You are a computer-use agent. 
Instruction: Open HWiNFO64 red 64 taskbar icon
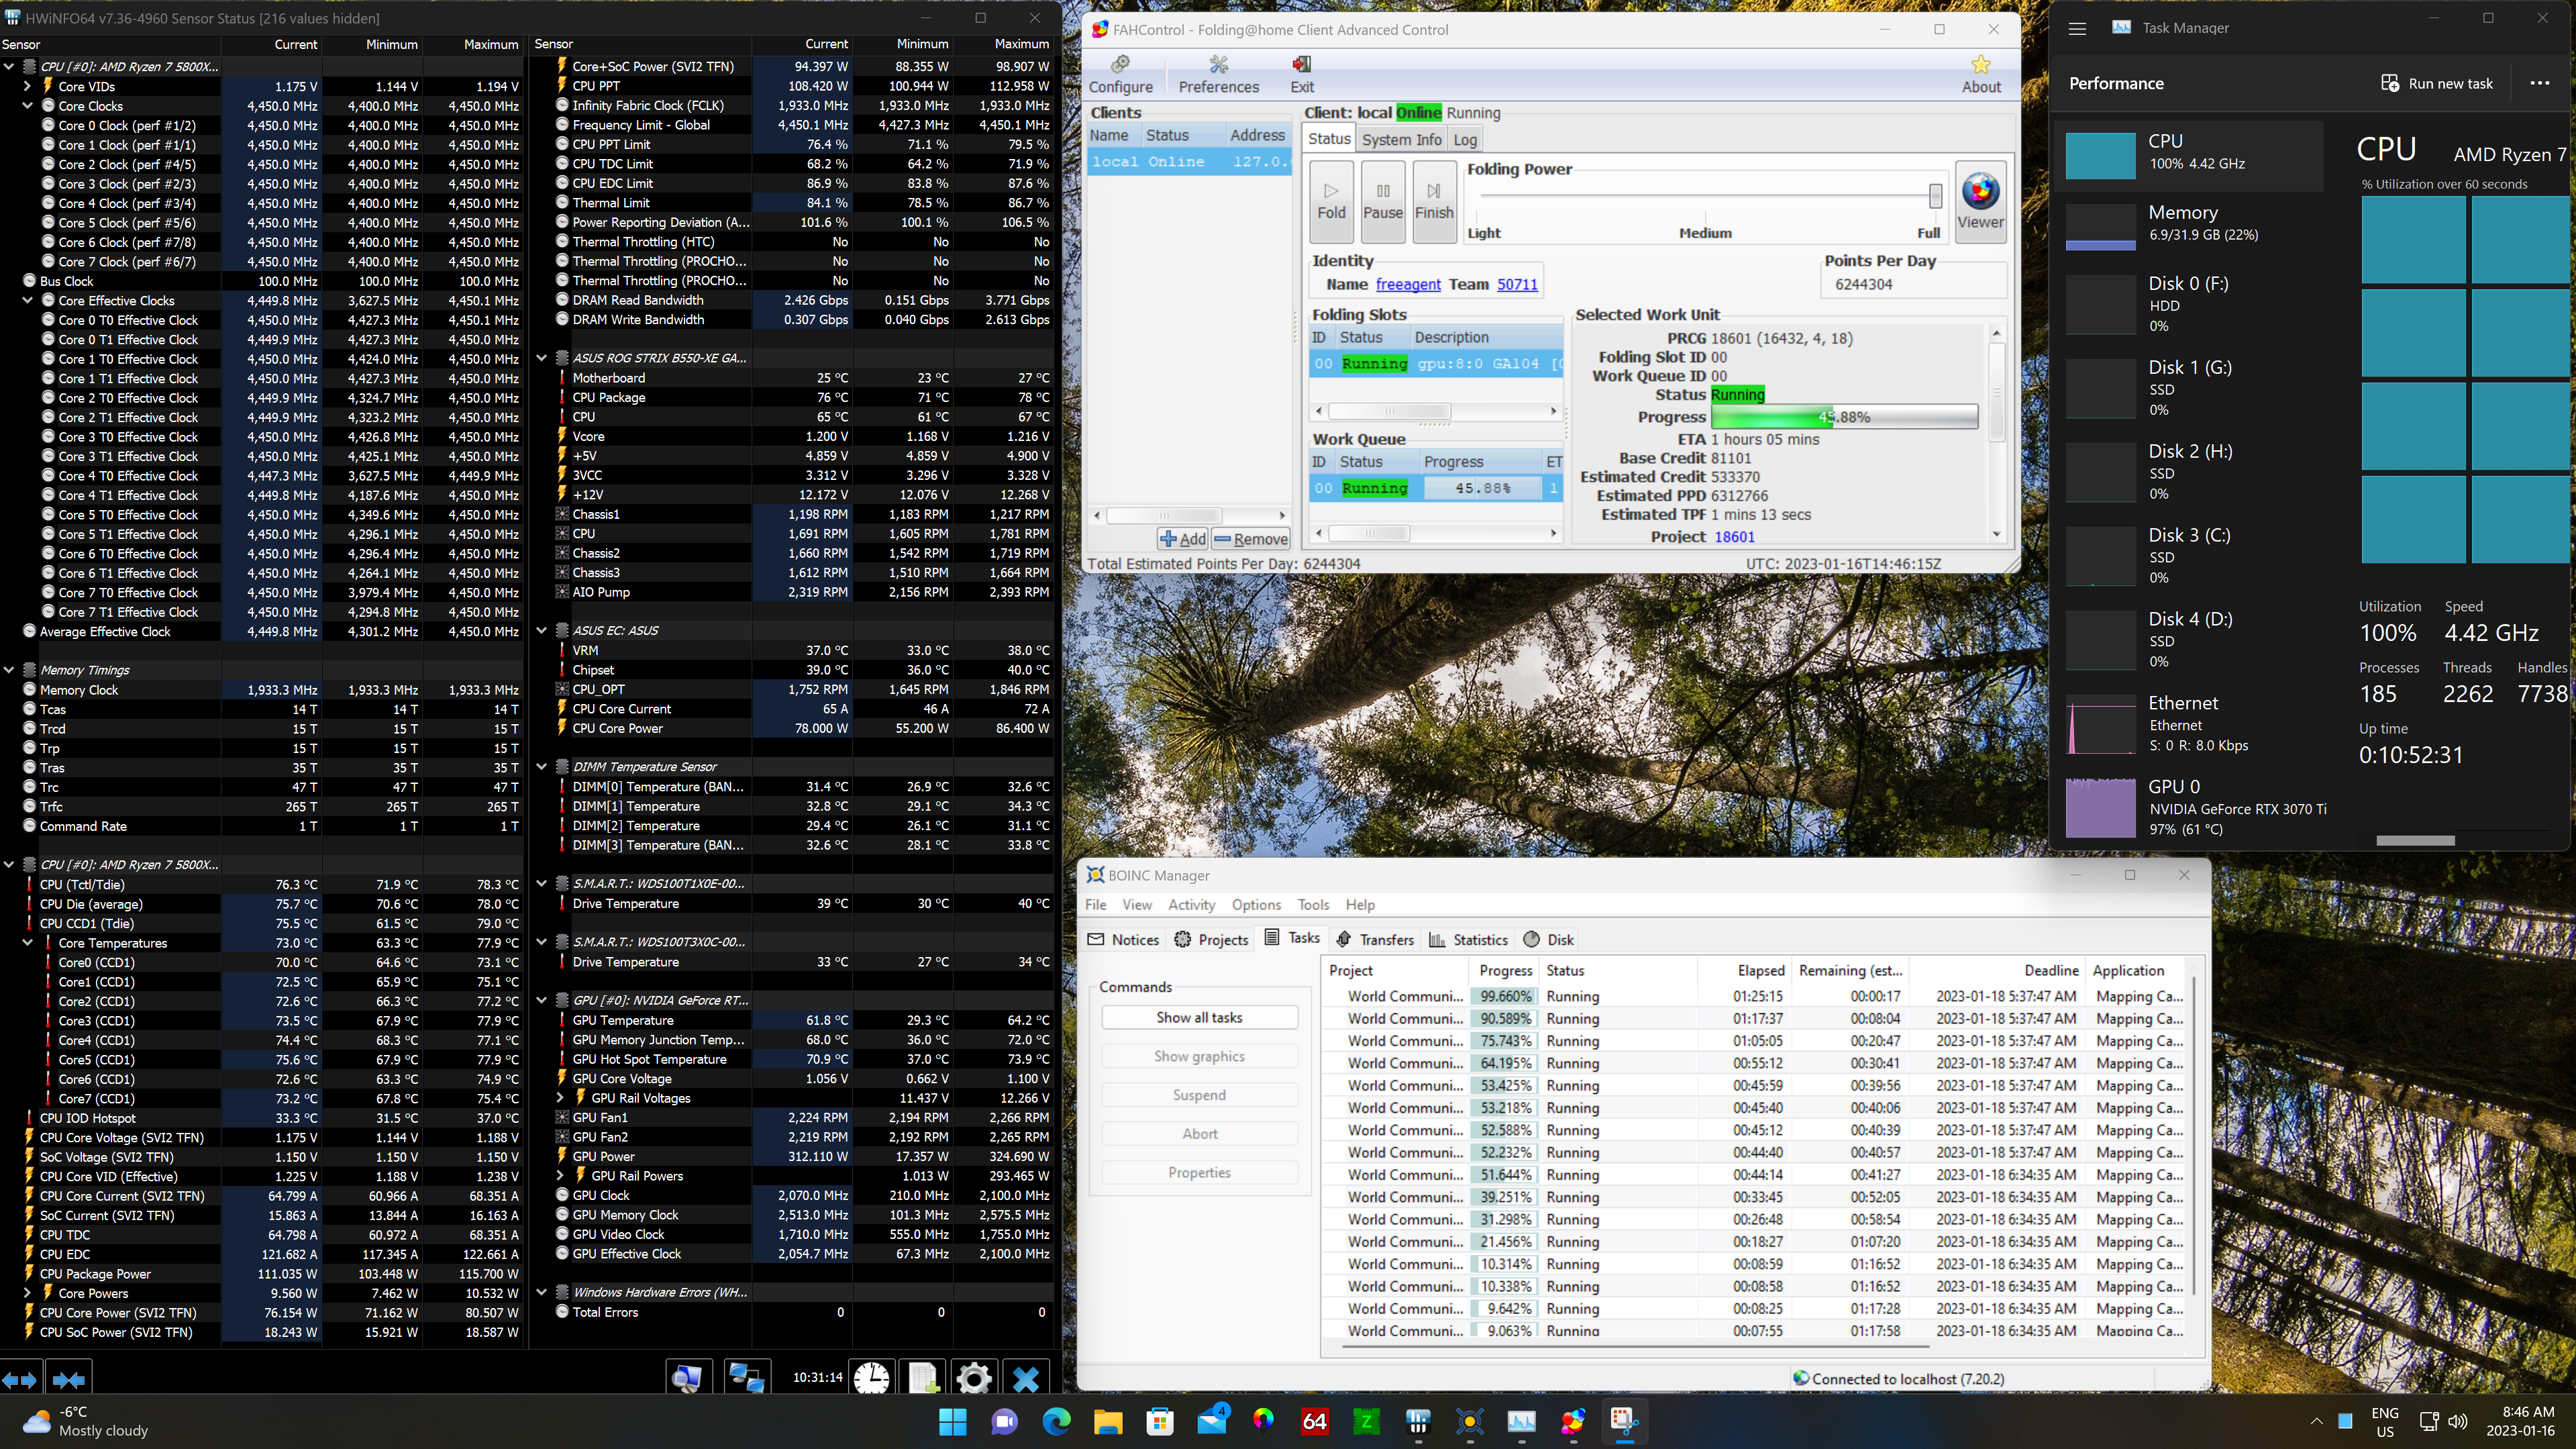point(1315,1421)
